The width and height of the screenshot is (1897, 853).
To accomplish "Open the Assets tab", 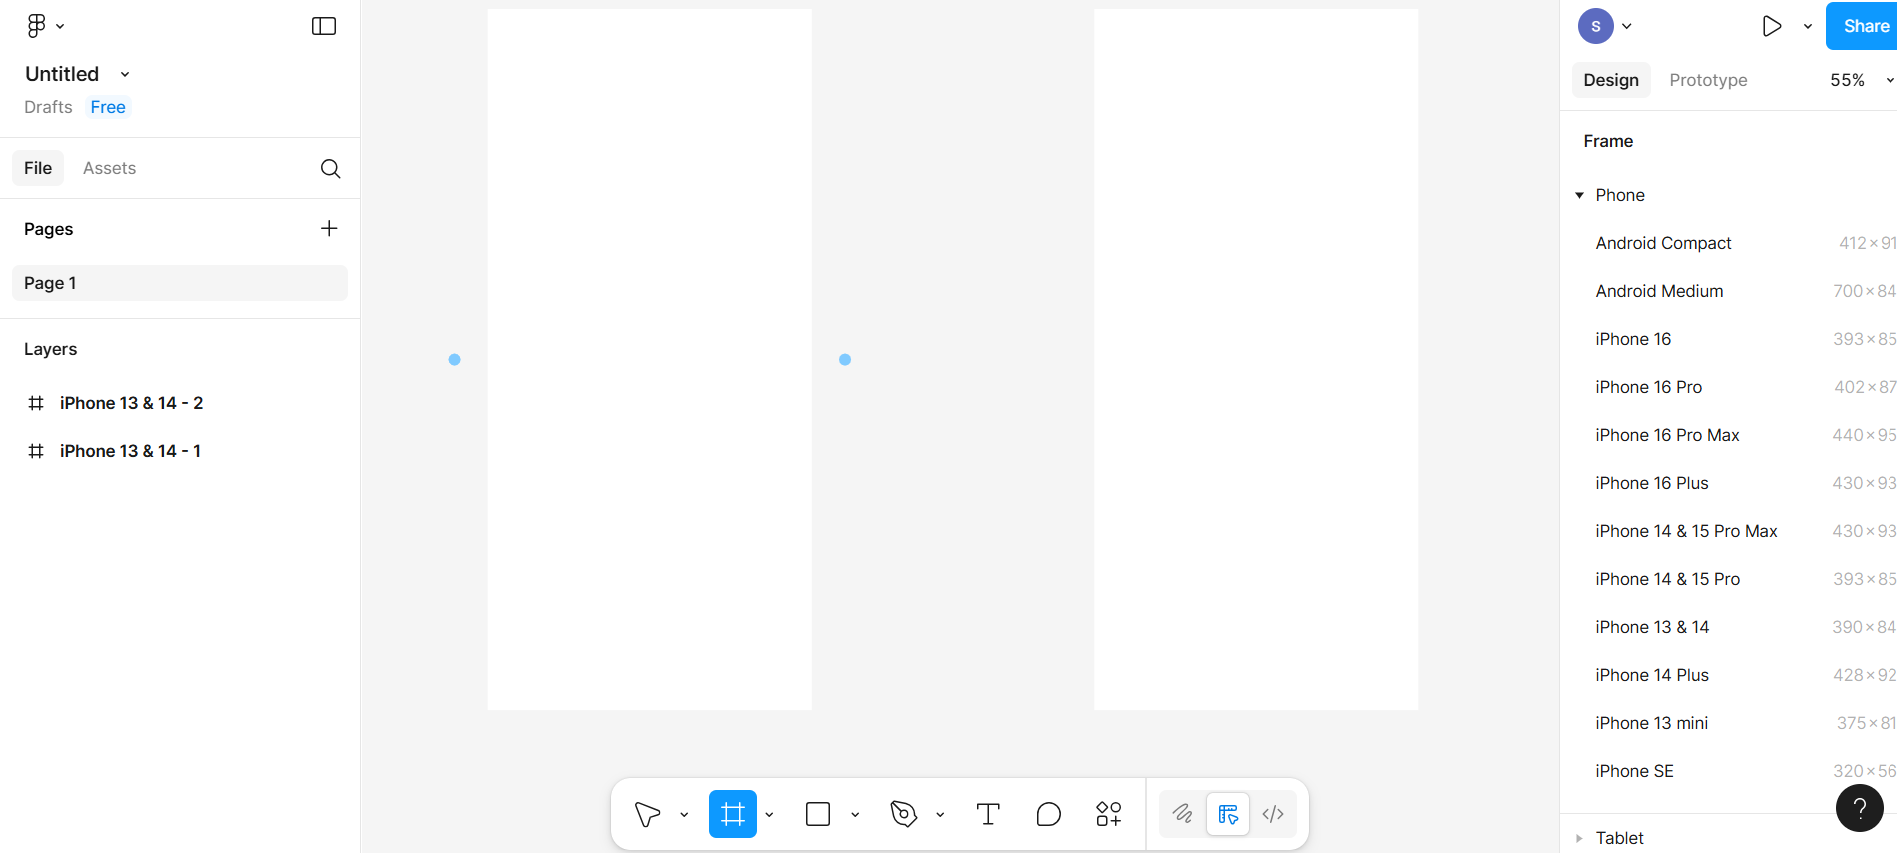I will (109, 168).
